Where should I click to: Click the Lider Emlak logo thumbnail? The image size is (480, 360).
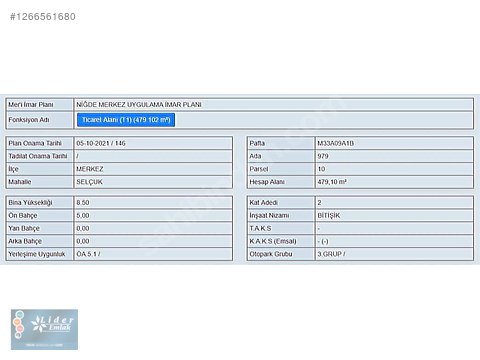(x=44, y=329)
